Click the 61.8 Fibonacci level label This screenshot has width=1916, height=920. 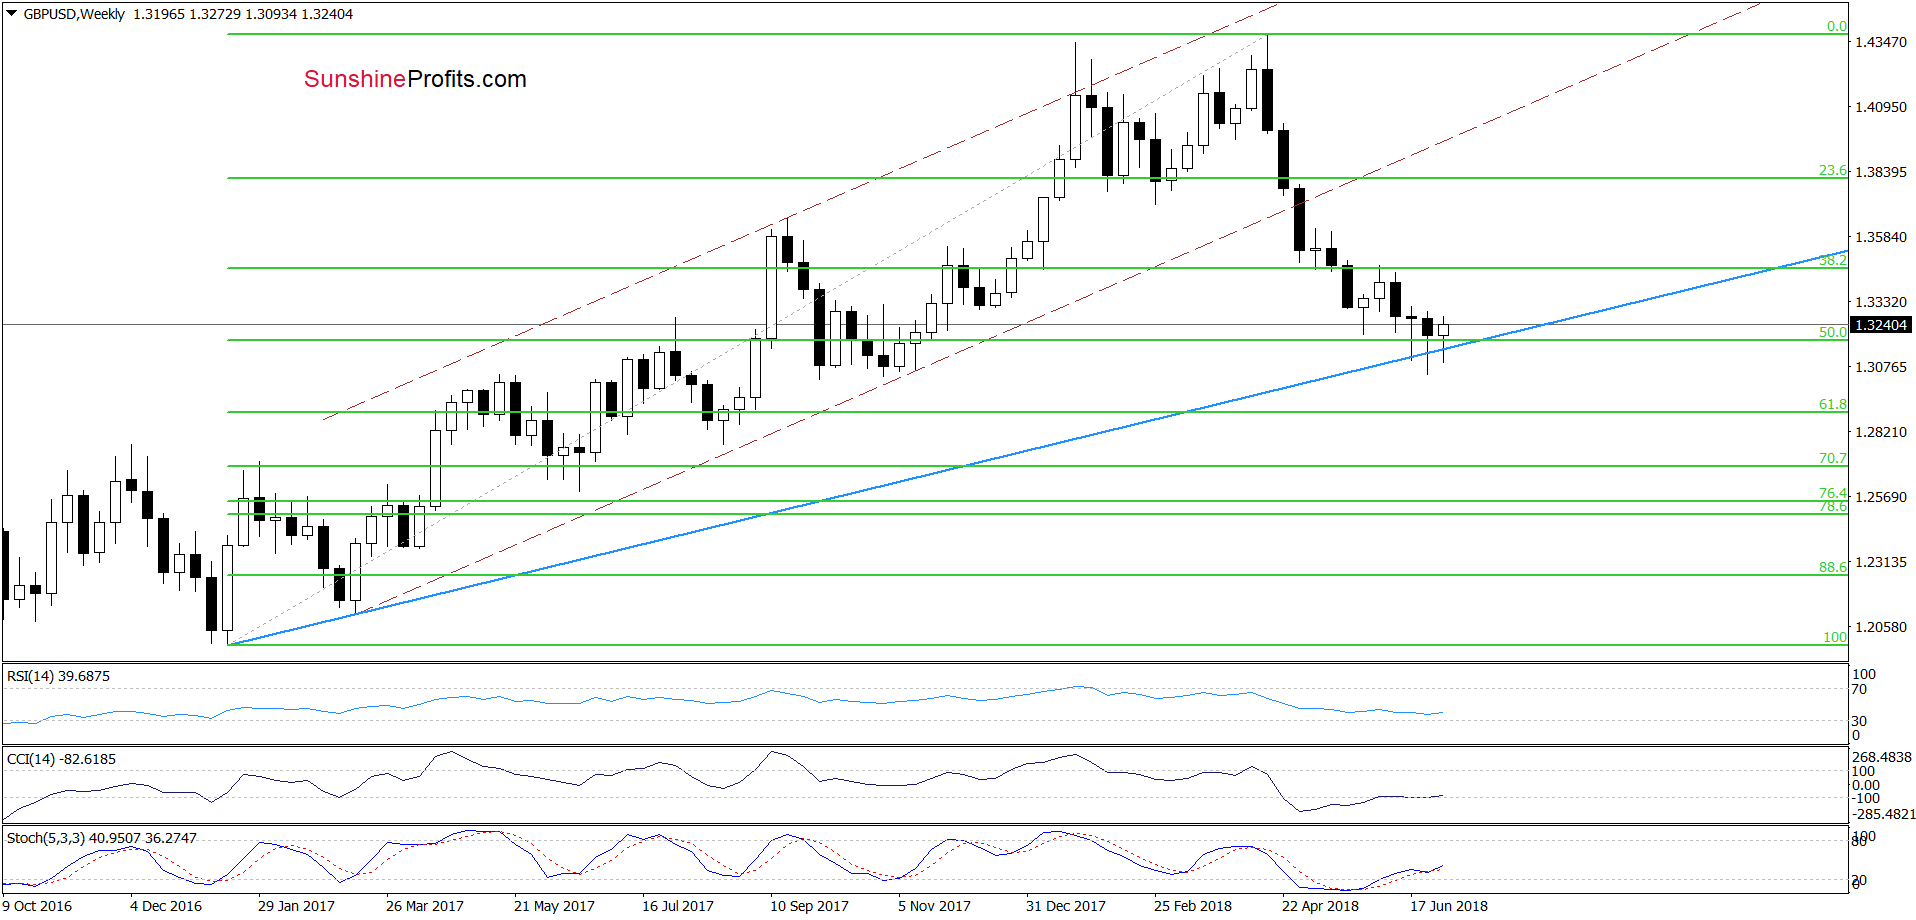1833,405
